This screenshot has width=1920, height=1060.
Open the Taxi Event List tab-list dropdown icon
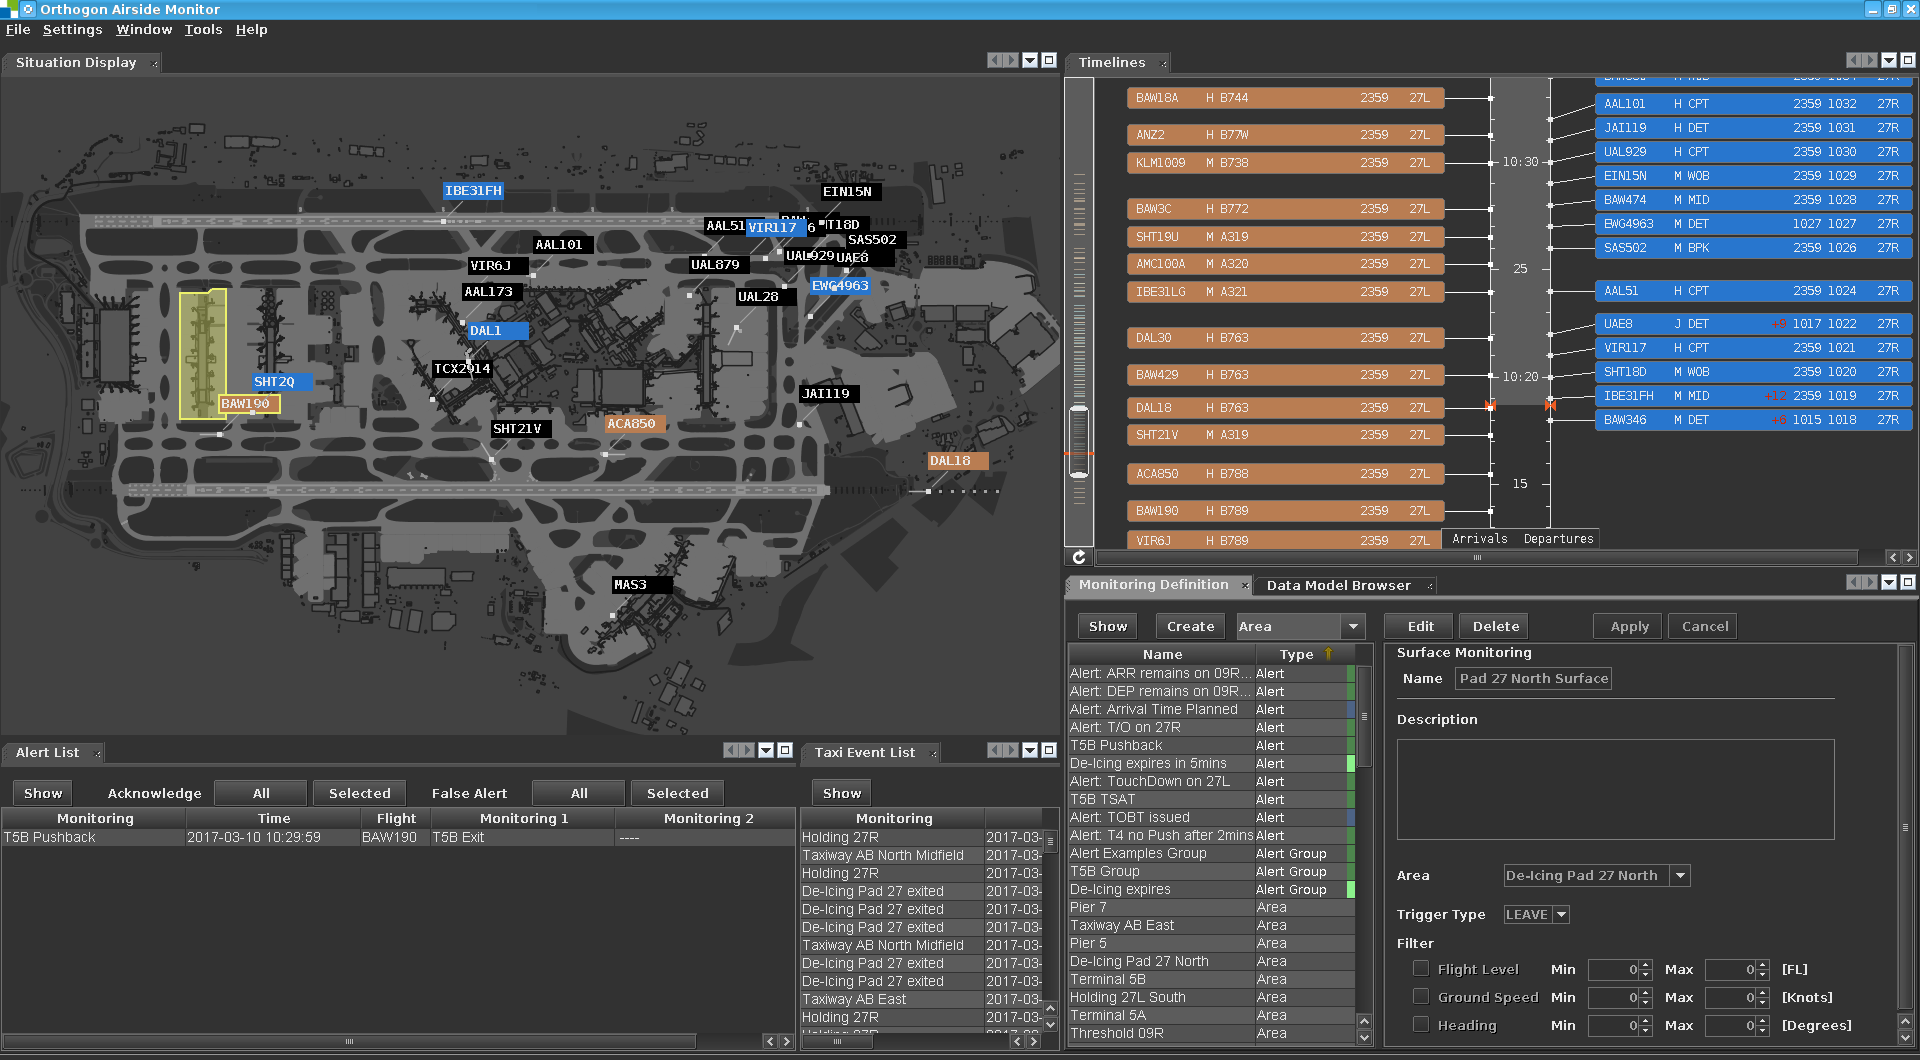point(1030,750)
